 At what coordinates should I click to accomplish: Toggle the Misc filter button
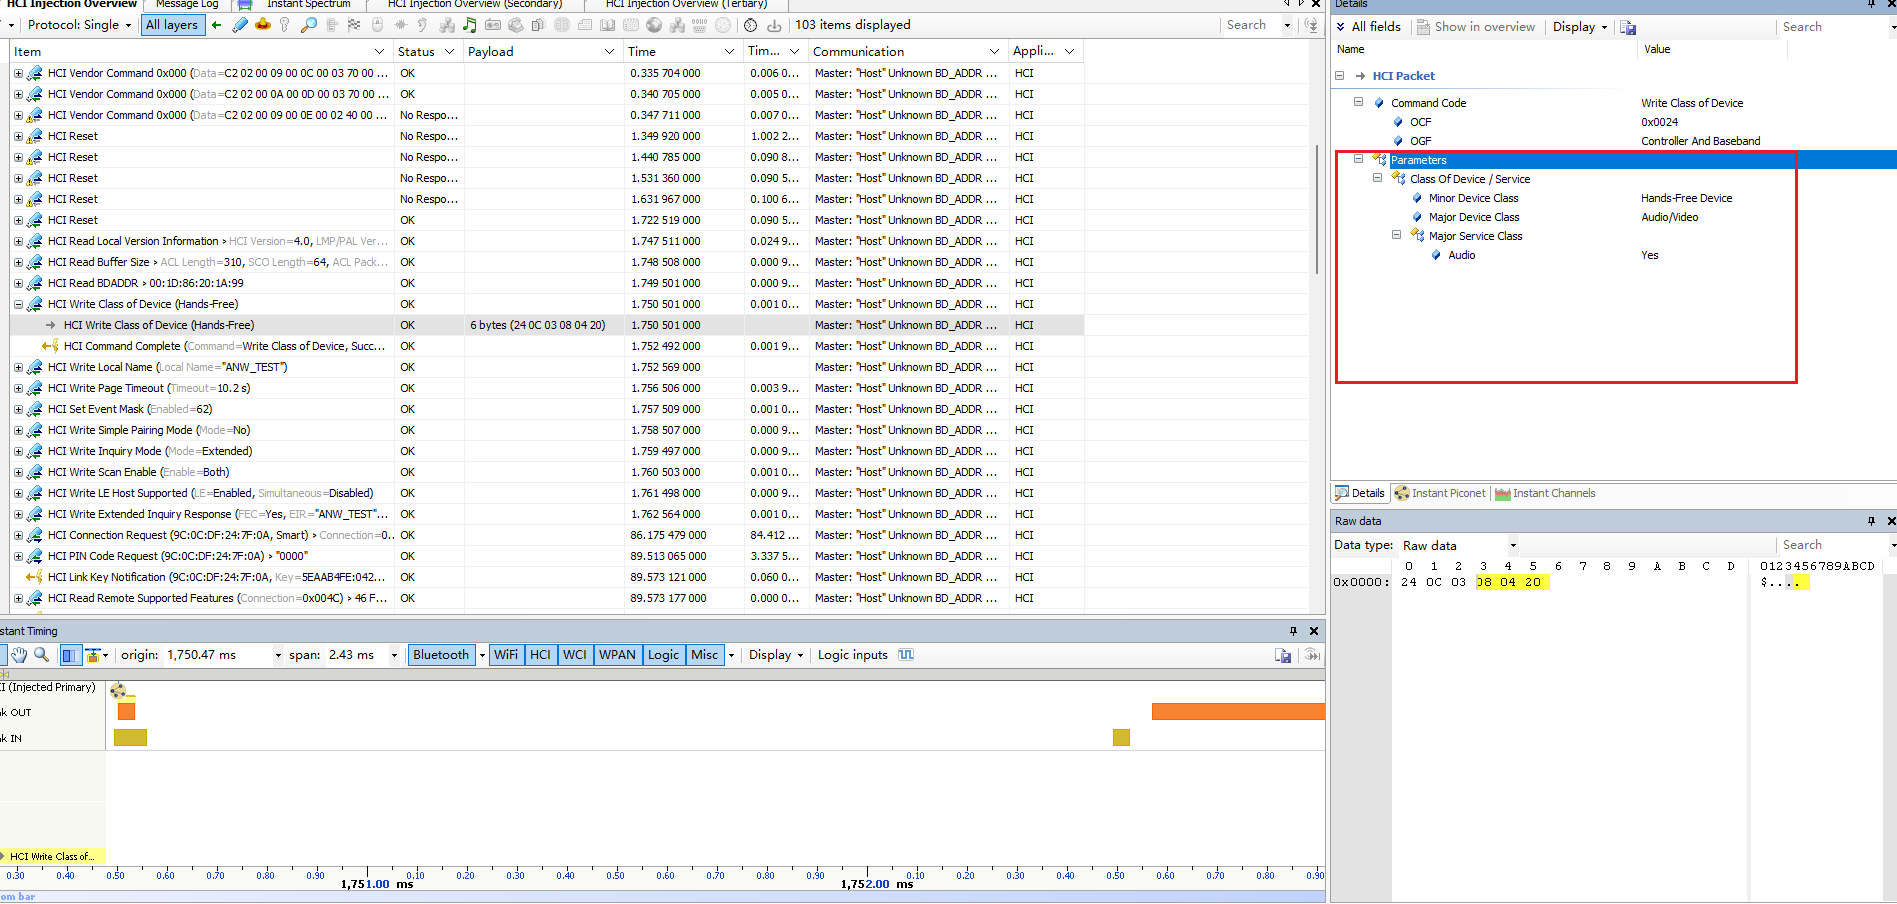(x=705, y=655)
